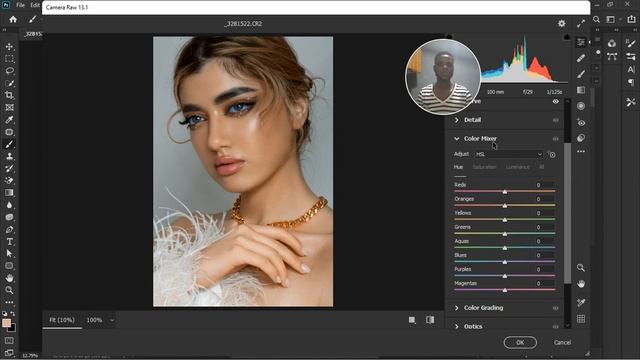Click Photoshop Home icon
The image size is (640, 360).
coord(13,19)
